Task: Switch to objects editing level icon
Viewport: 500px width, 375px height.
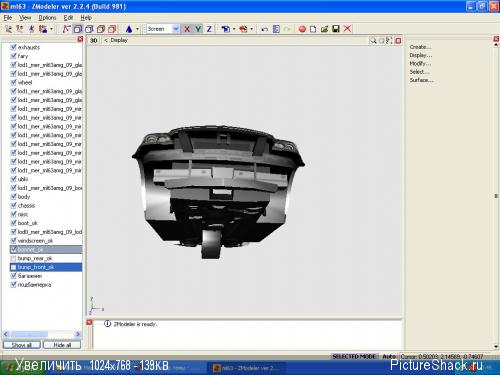Action: click(x=43, y=29)
